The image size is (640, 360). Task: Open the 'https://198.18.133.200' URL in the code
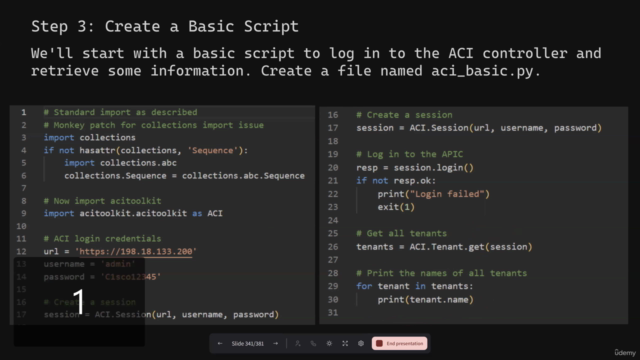[x=136, y=251]
